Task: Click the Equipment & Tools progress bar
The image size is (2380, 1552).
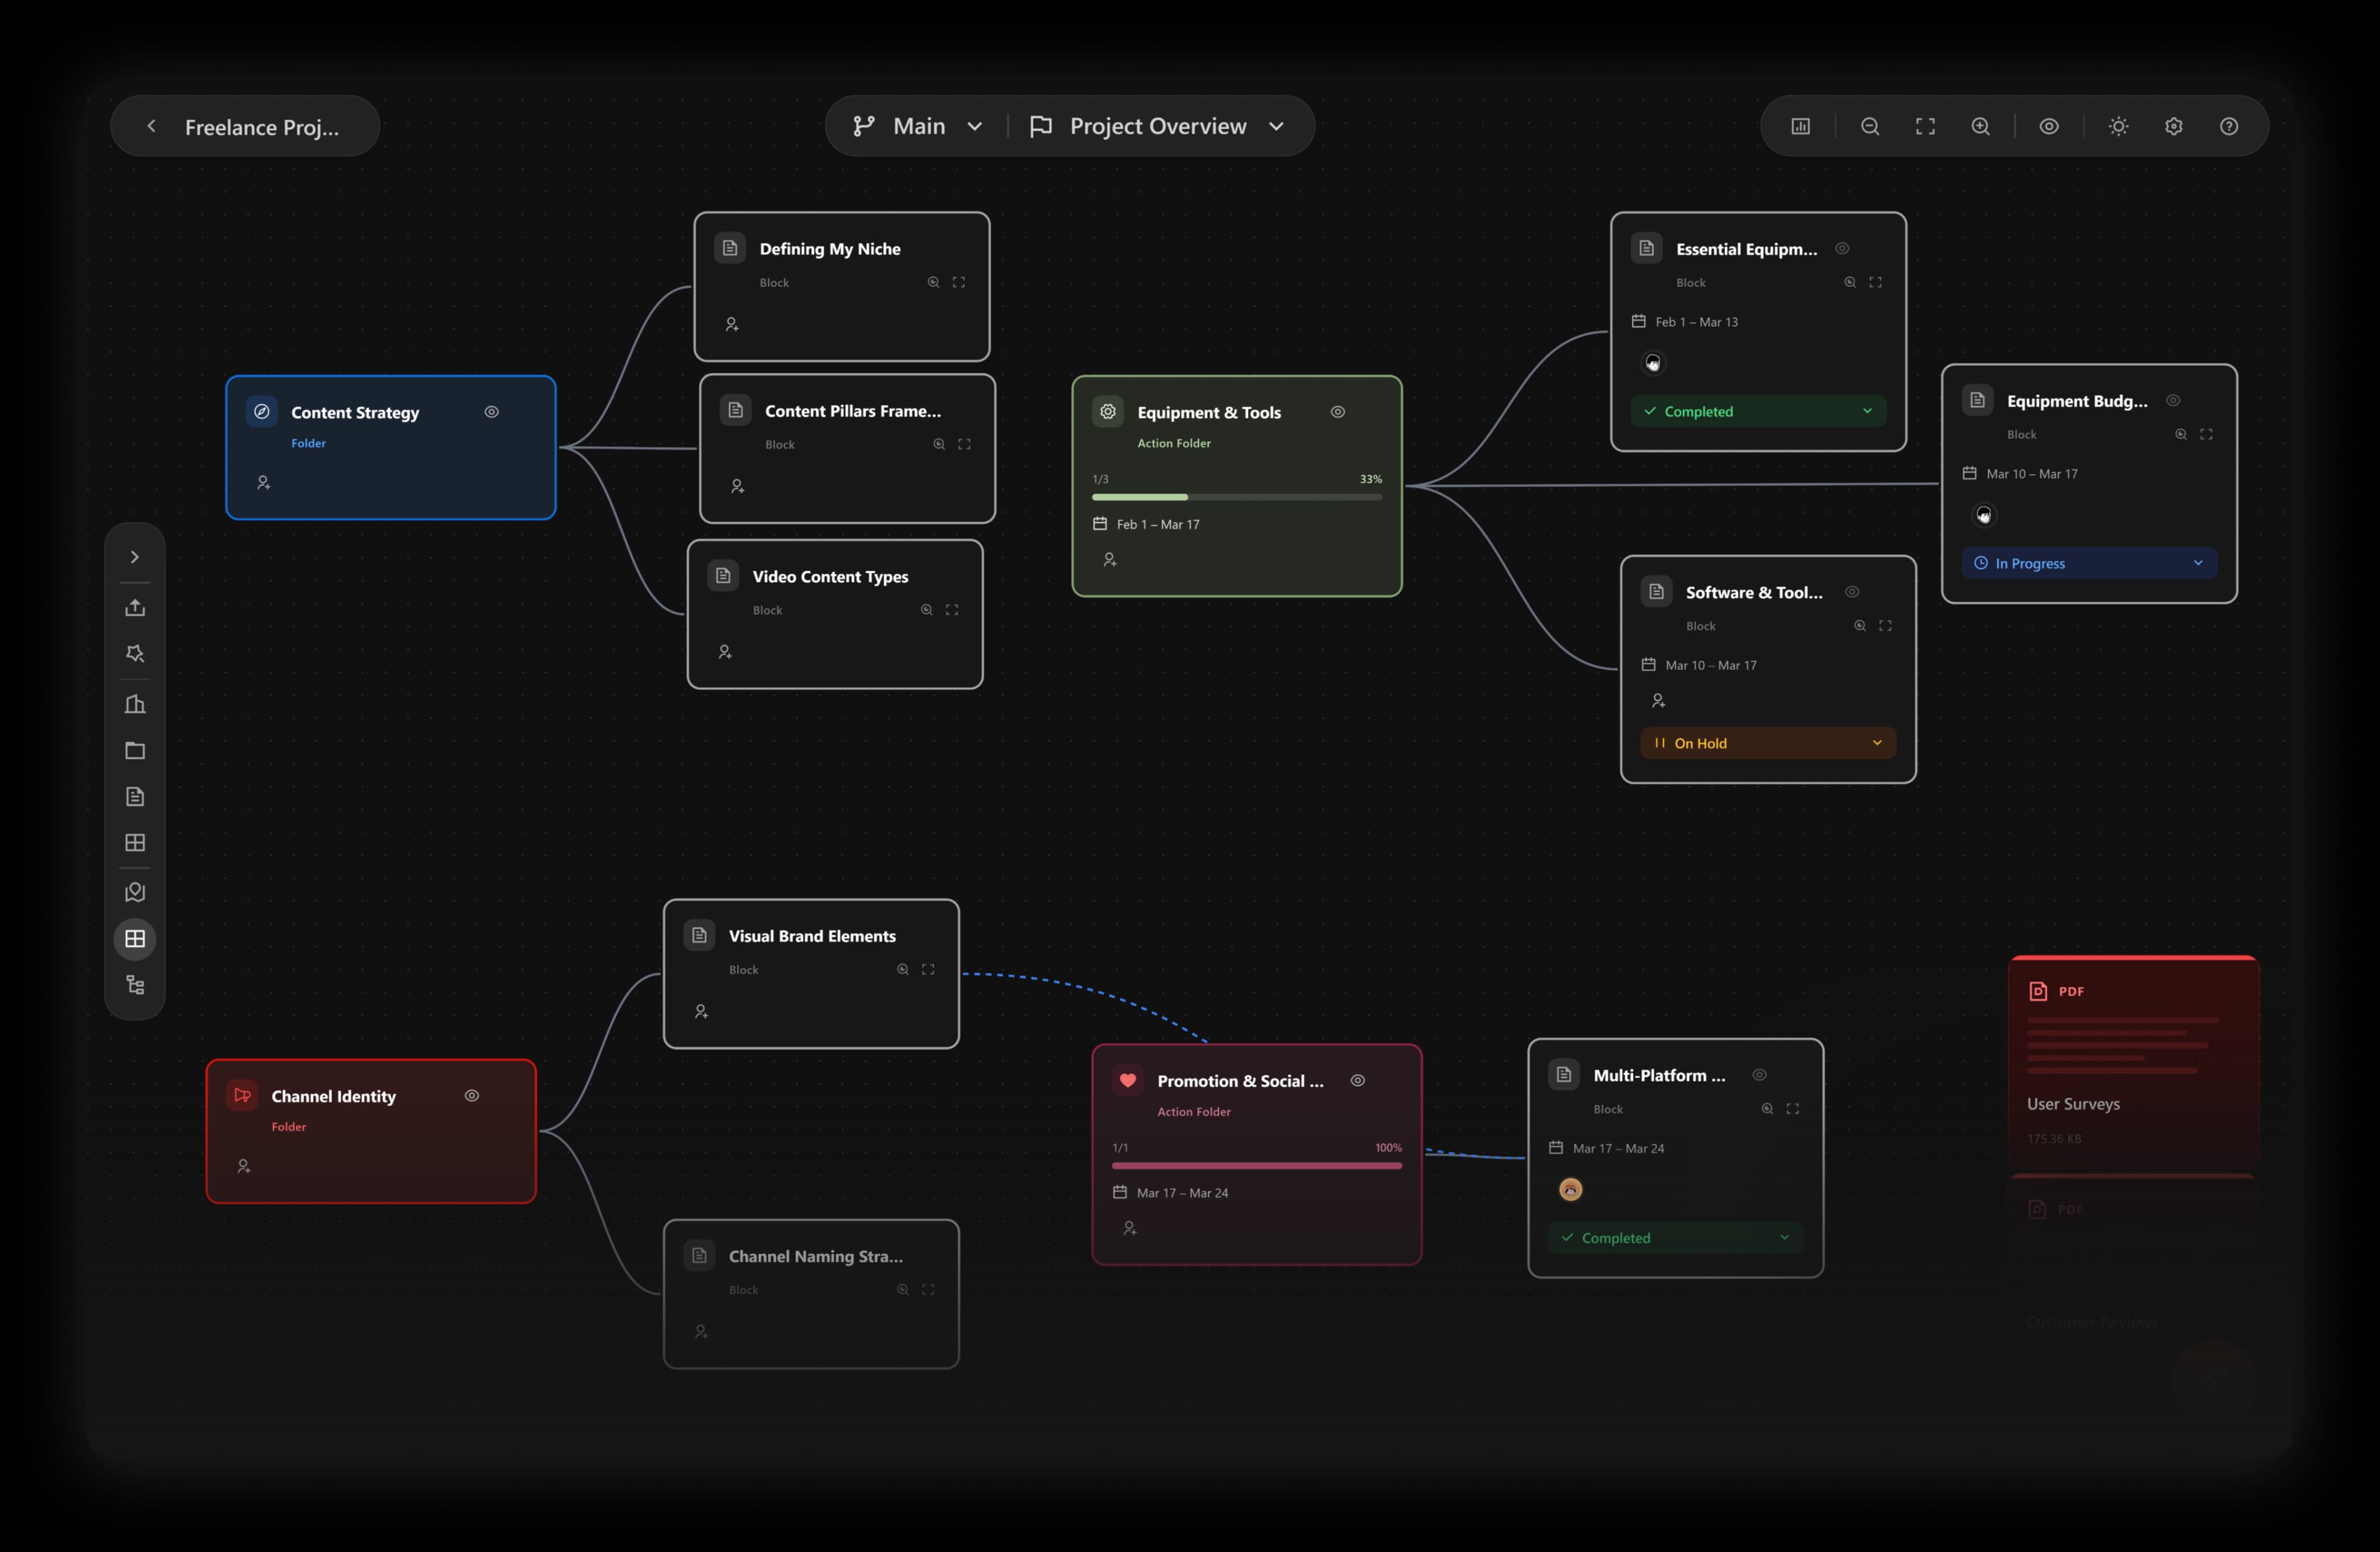Action: click(x=1236, y=497)
